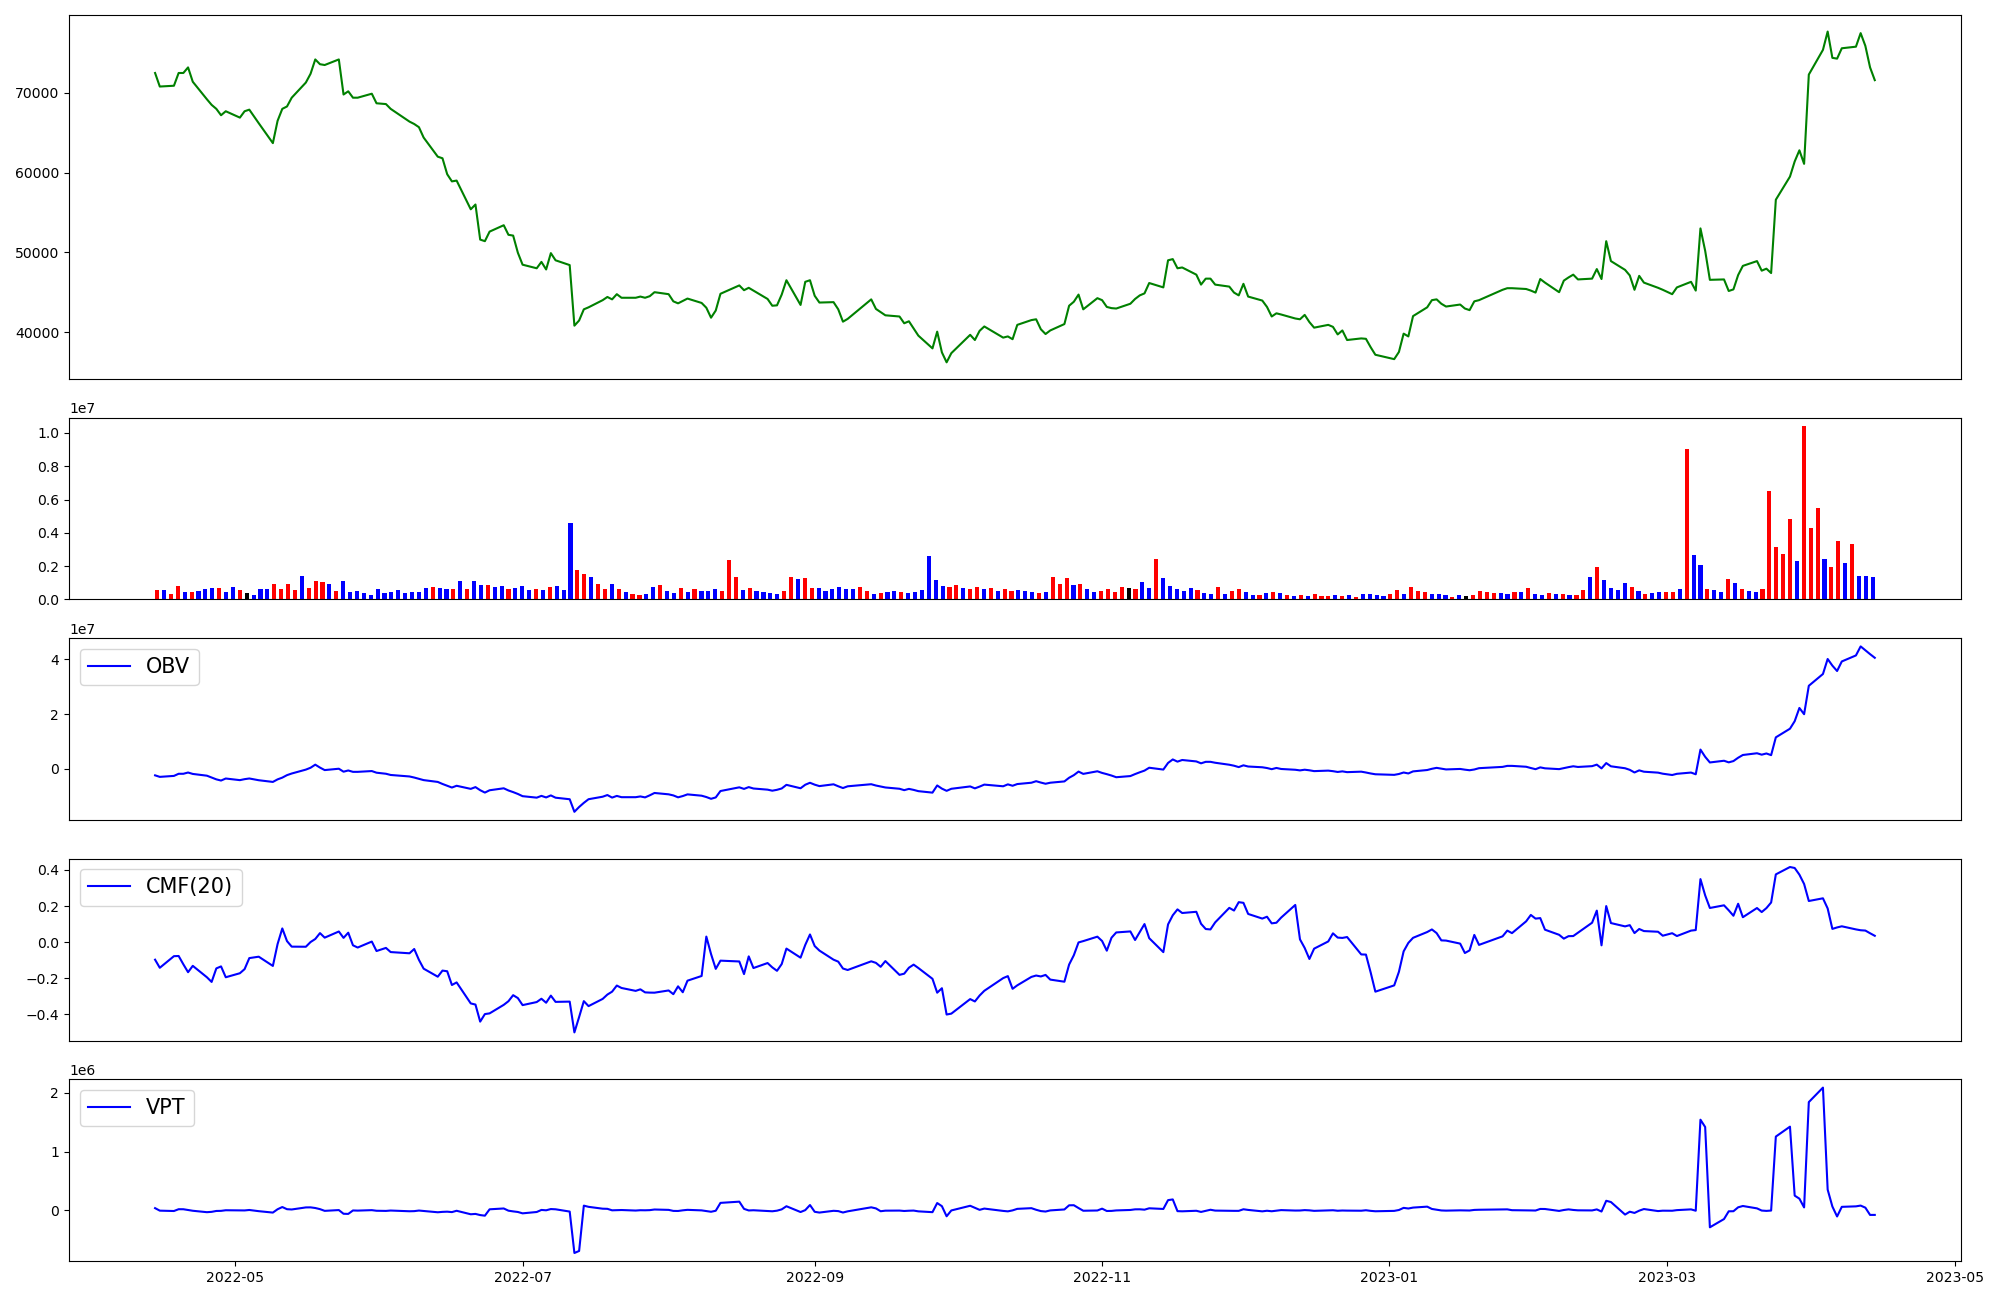The width and height of the screenshot is (2000, 1300).
Task: Click the 2023-03 date axis label
Action: point(1667,1277)
